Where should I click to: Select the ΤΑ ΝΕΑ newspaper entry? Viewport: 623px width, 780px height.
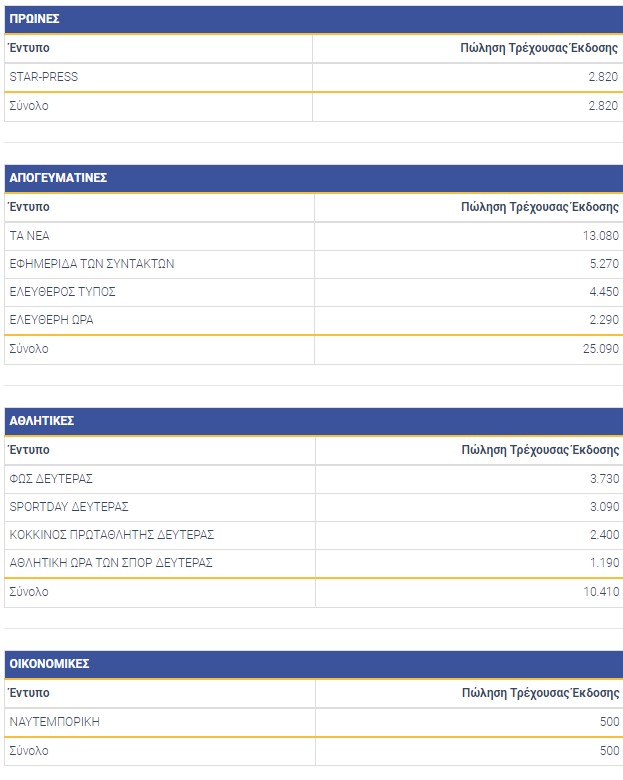[x=29, y=236]
